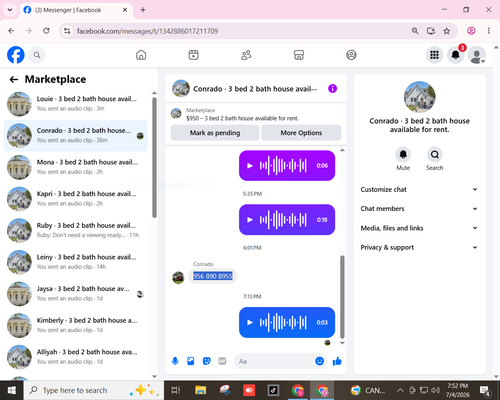
Task: Open the Friends icon in top navigation
Action: (x=246, y=55)
